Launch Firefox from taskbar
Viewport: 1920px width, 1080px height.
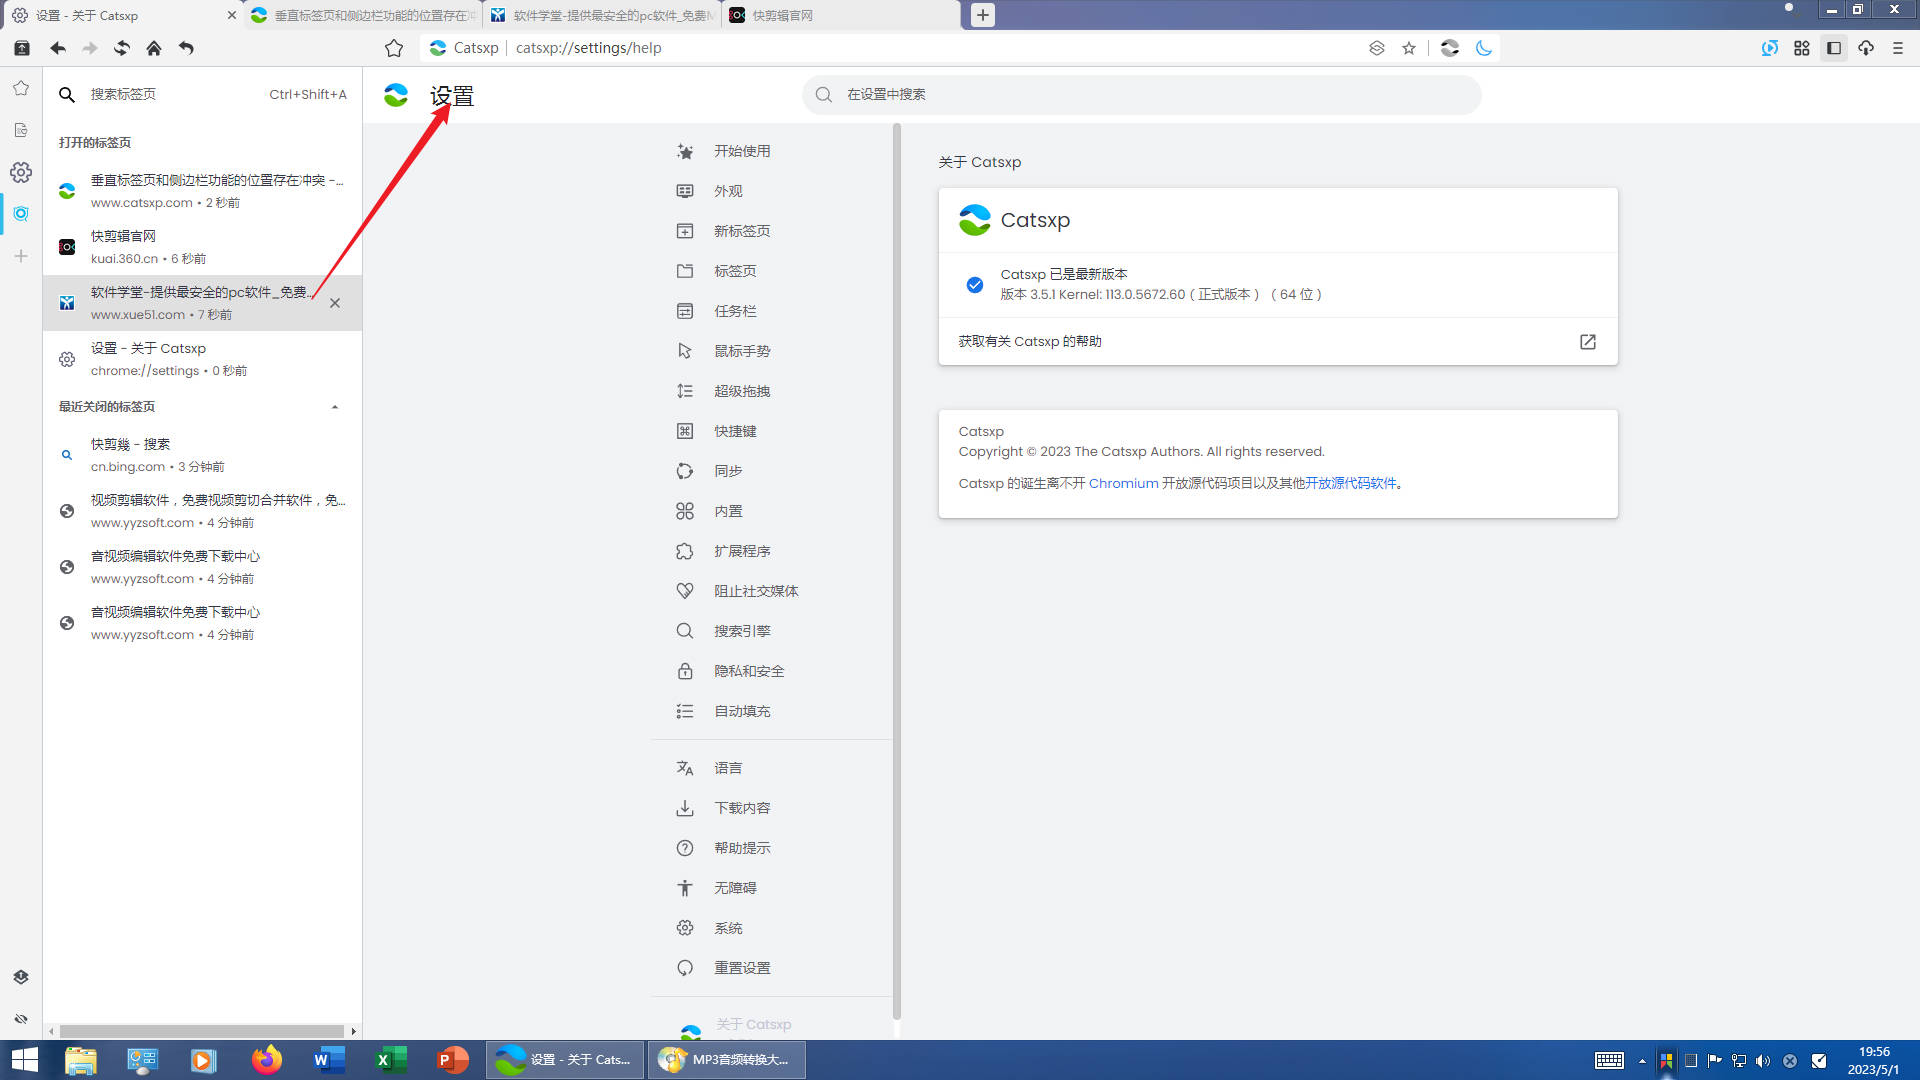click(267, 1060)
